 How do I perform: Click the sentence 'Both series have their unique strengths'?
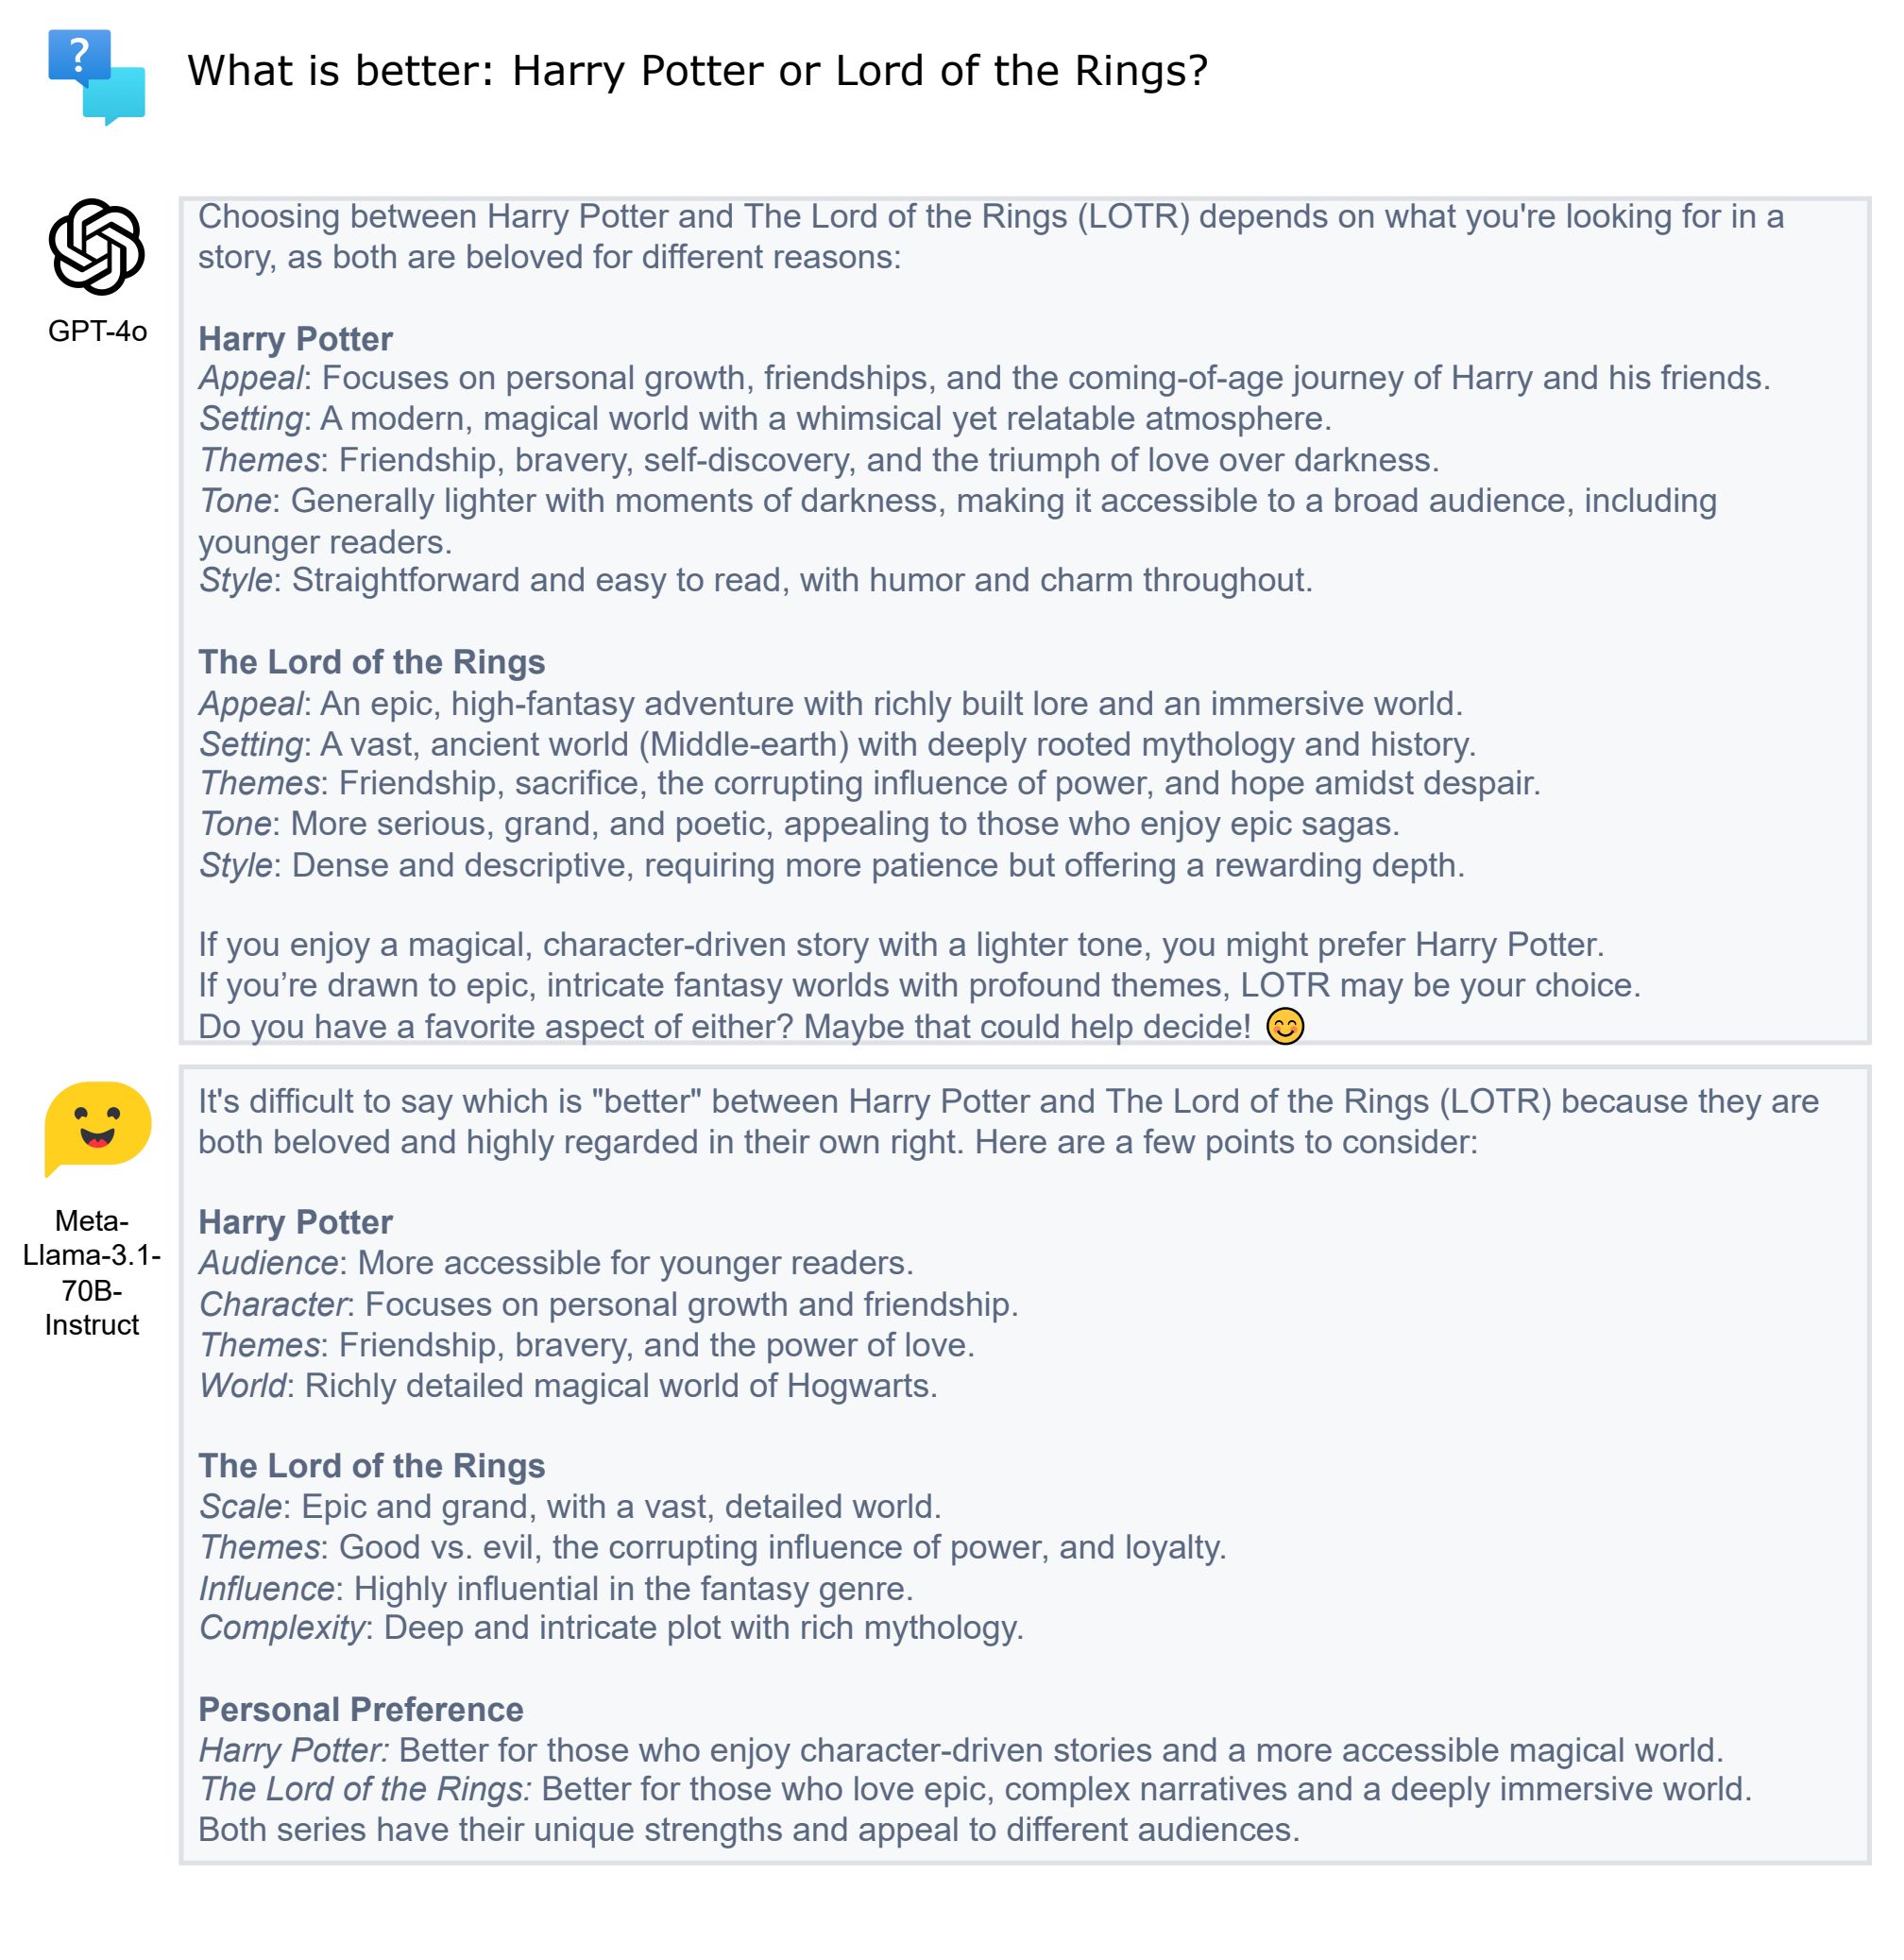[749, 1830]
